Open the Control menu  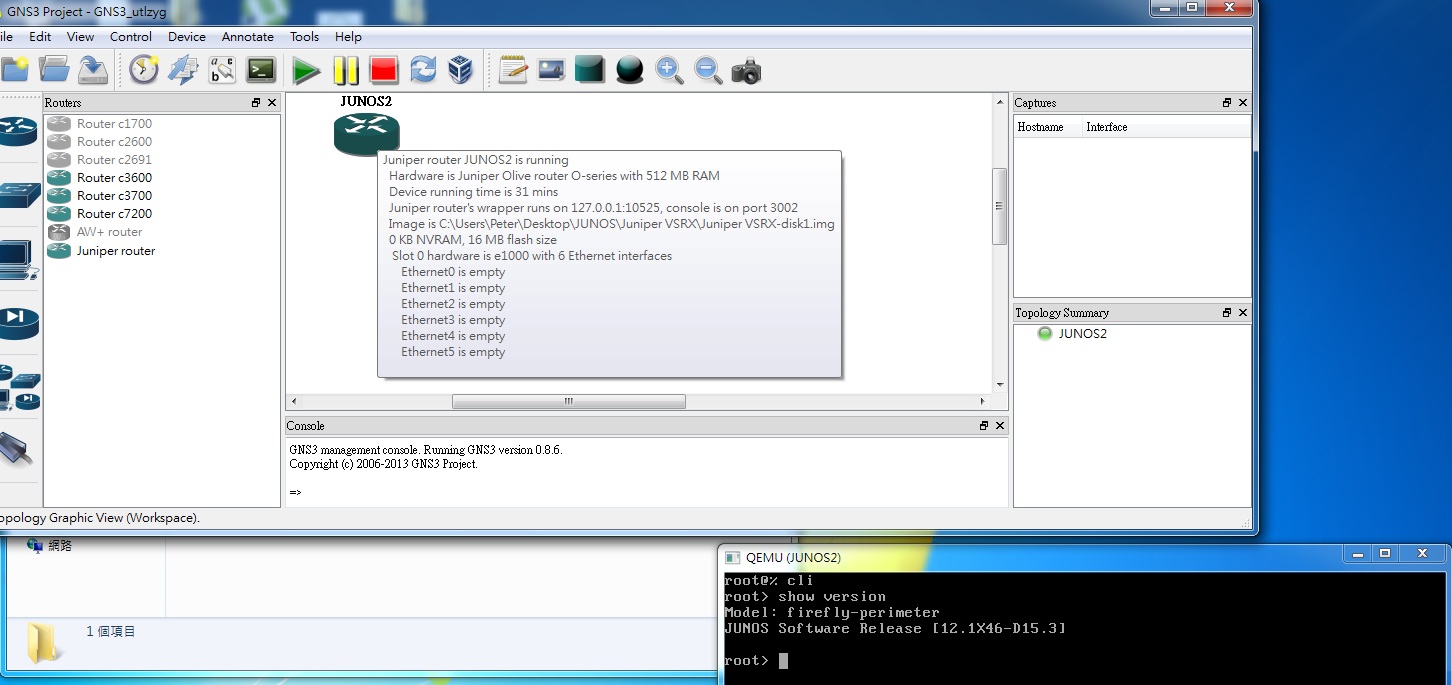tap(131, 36)
